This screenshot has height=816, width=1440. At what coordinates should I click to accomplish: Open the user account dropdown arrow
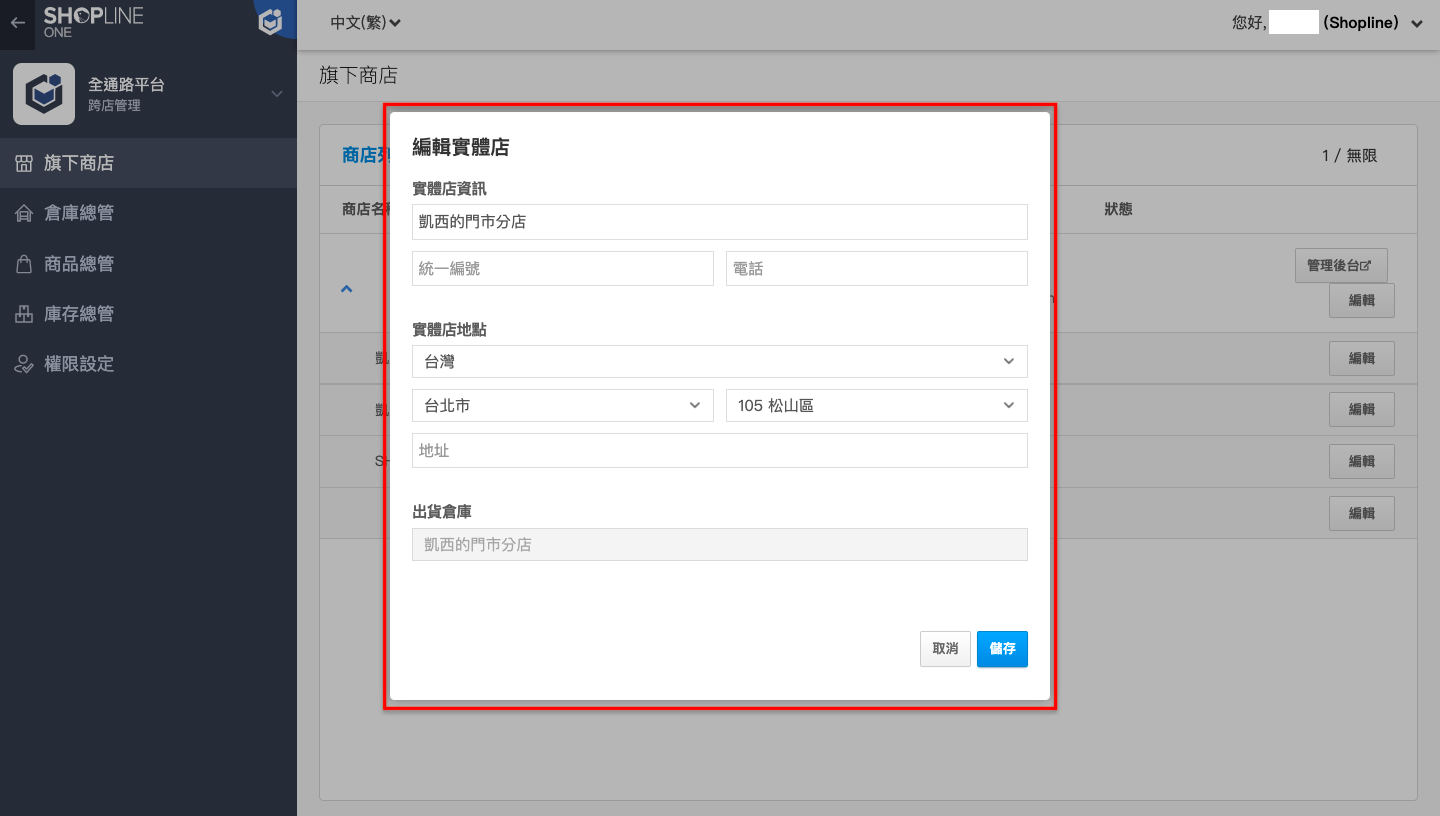click(1416, 23)
